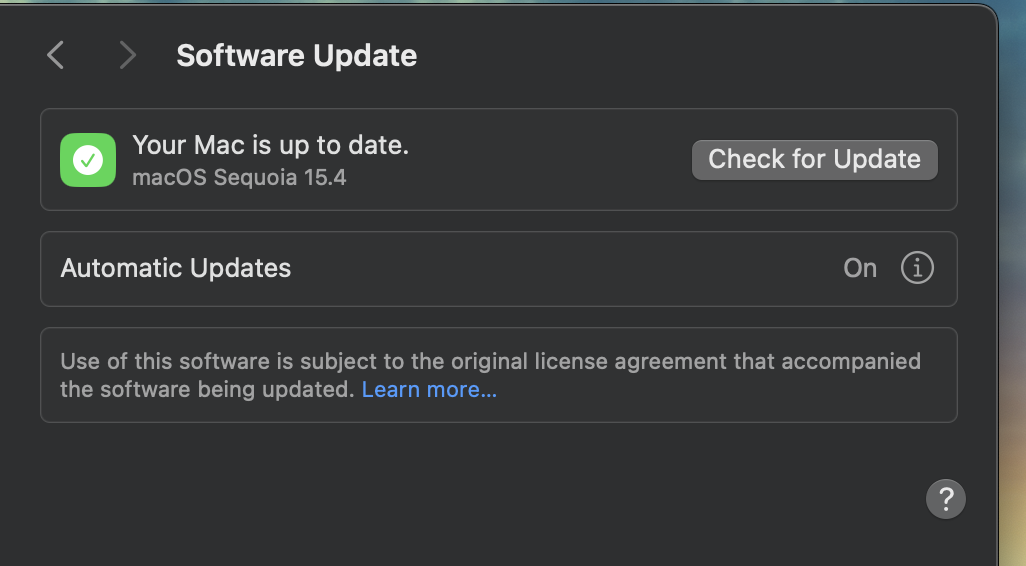Viewport: 1026px width, 566px height.
Task: Click empty space in the Automatic Updates row
Action: point(560,268)
